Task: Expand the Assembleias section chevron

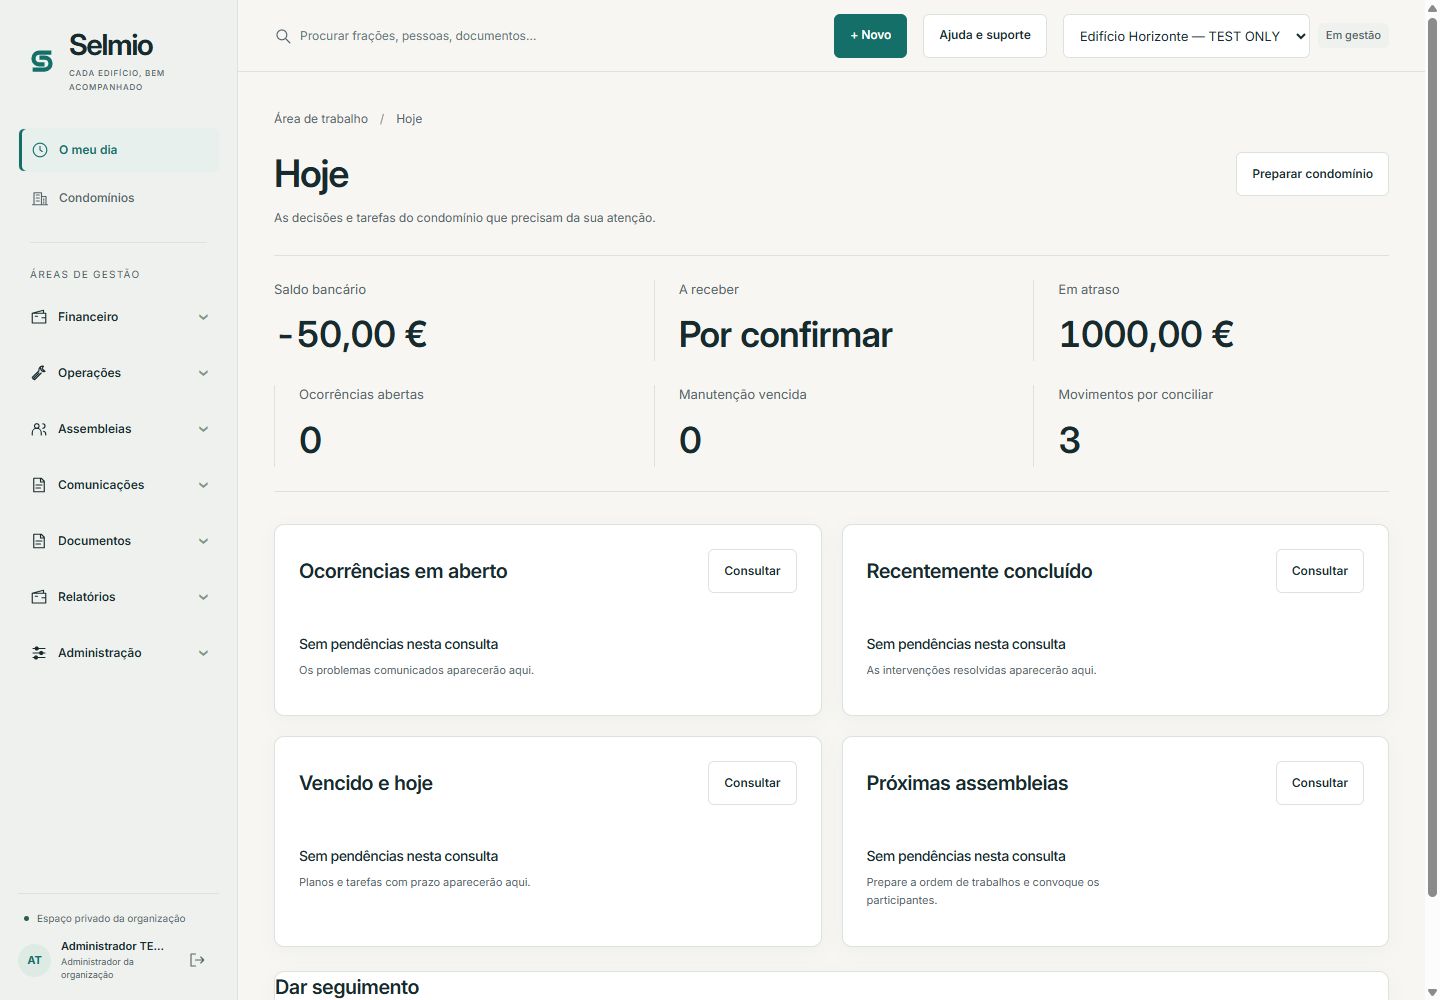Action: [x=203, y=429]
